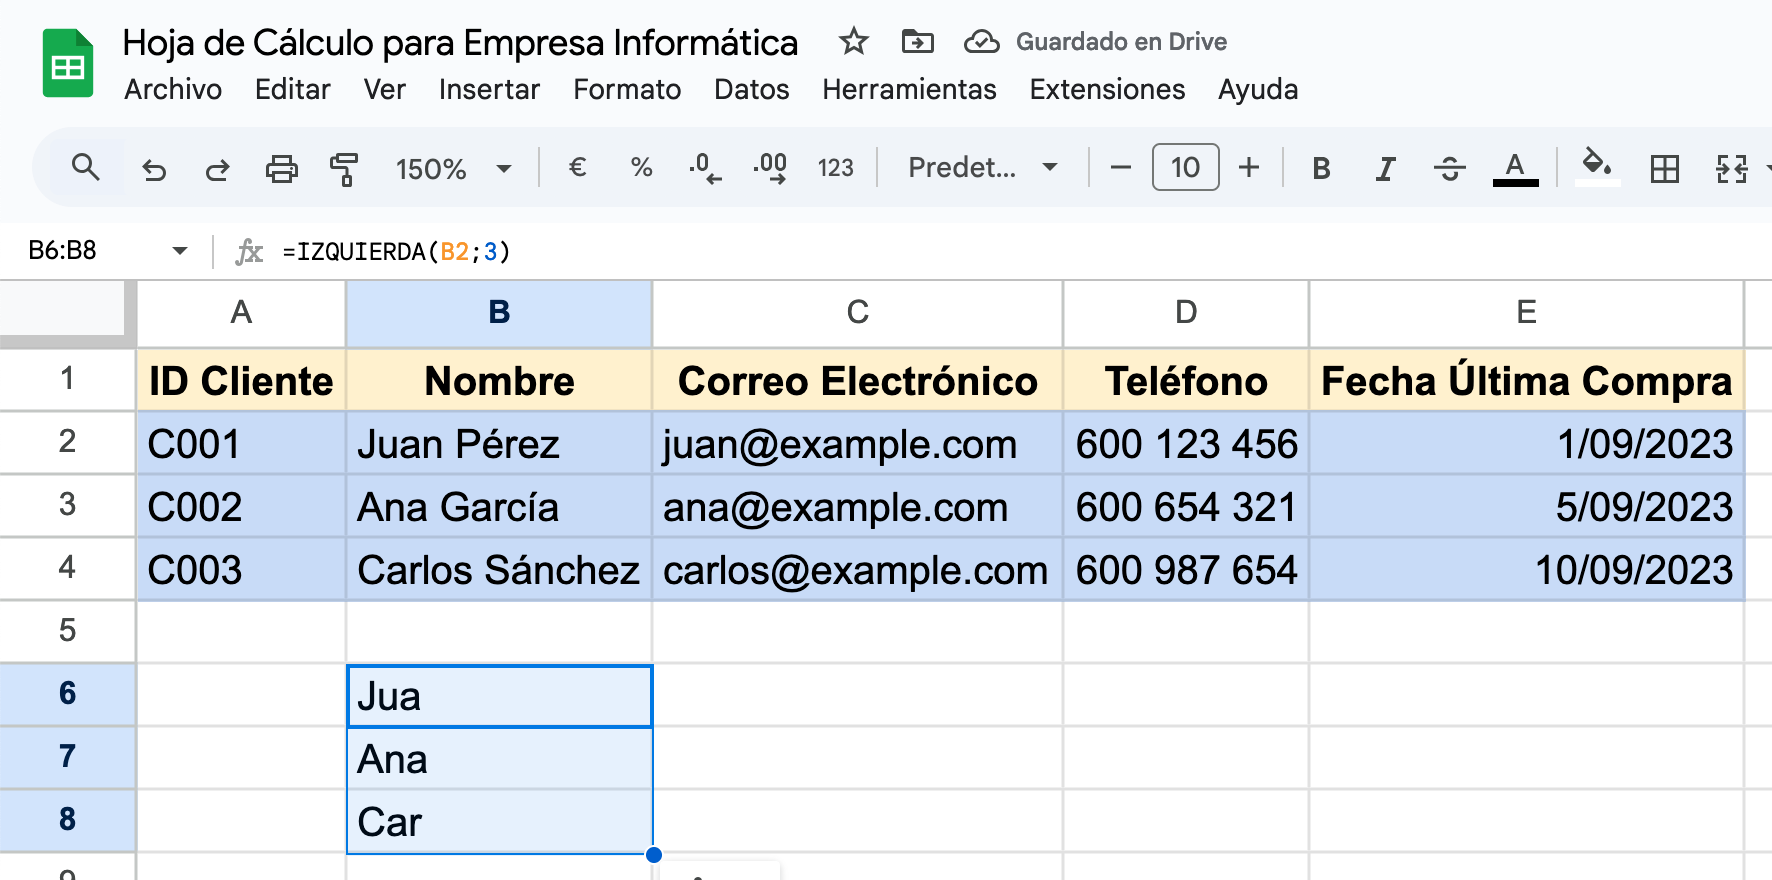Print the spreadsheet with printer icon
This screenshot has height=880, width=1772.
click(281, 169)
